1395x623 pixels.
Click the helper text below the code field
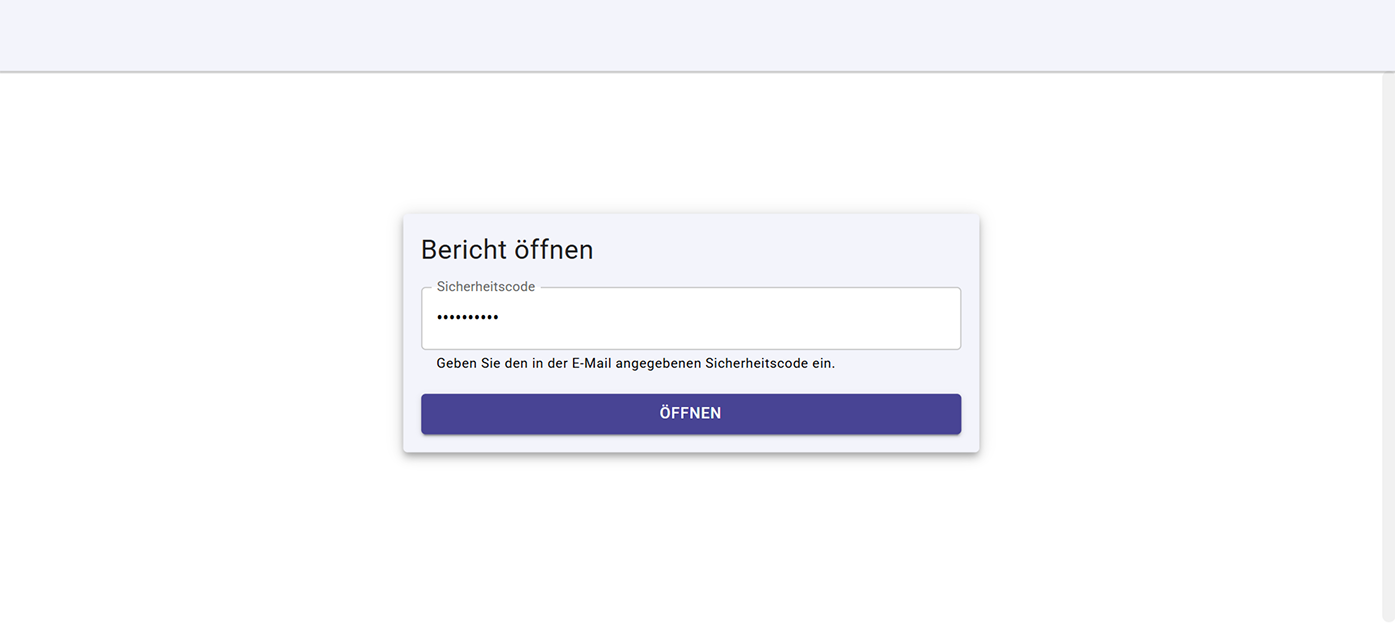[635, 364]
